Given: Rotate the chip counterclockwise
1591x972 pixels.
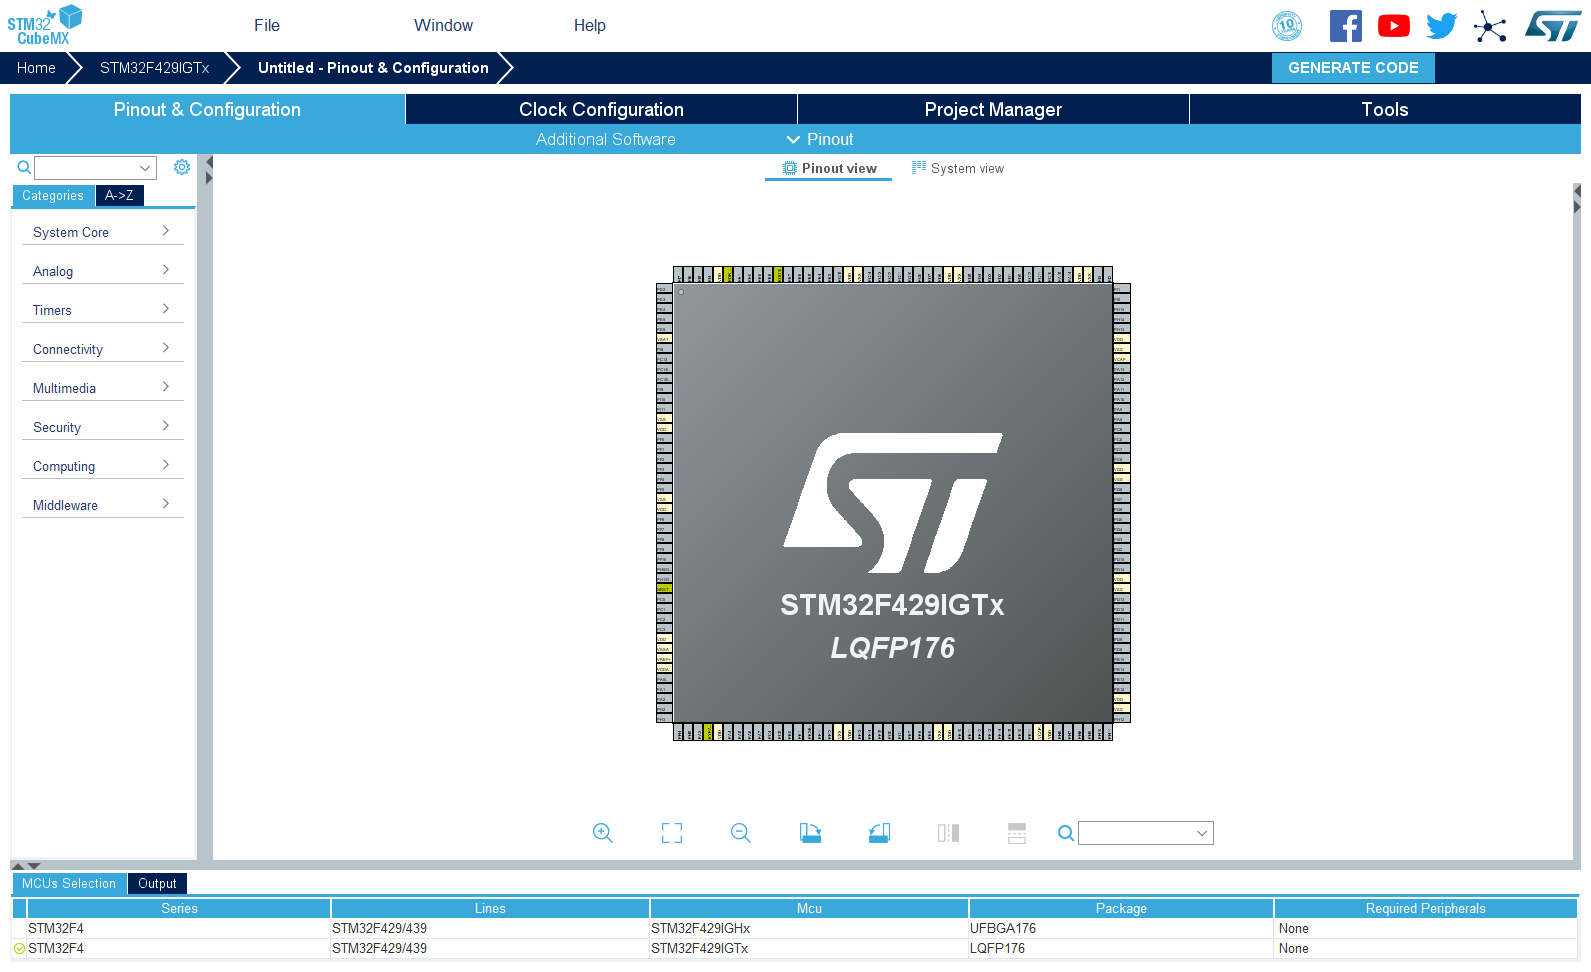Looking at the screenshot, I should pyautogui.click(x=880, y=833).
